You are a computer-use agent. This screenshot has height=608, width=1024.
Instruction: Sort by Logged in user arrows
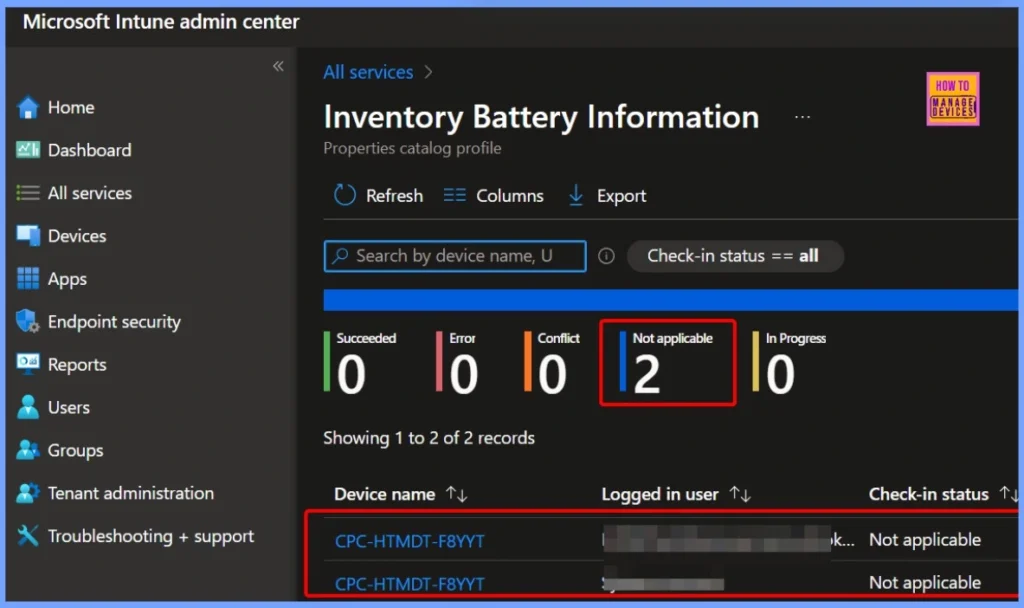[x=740, y=494]
